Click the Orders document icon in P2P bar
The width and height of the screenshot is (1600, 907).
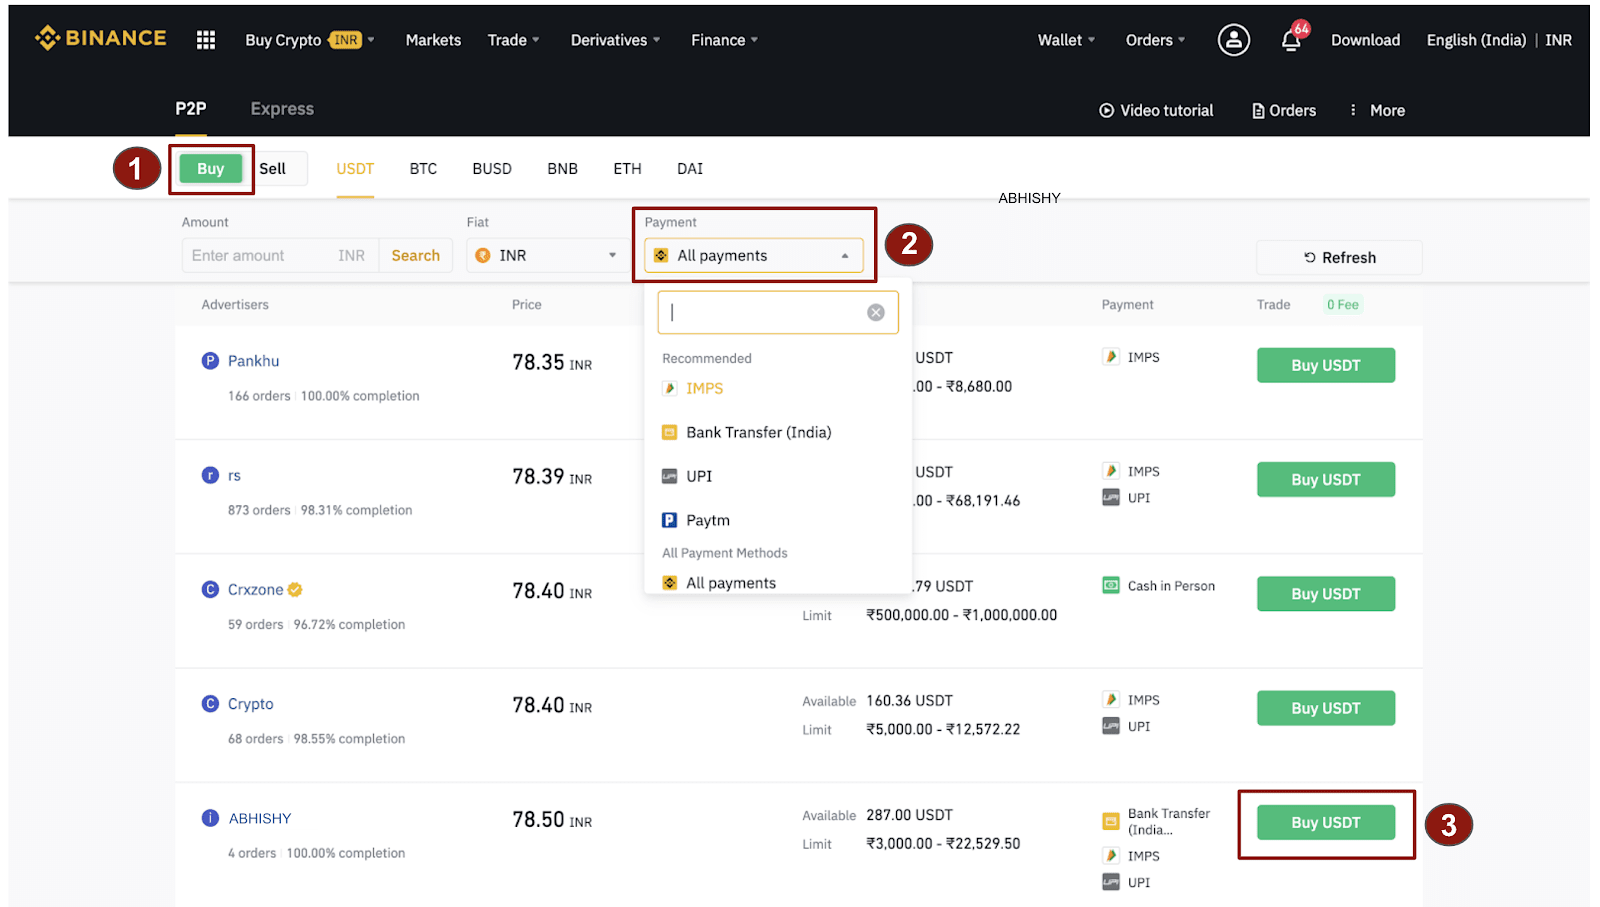[x=1258, y=111]
